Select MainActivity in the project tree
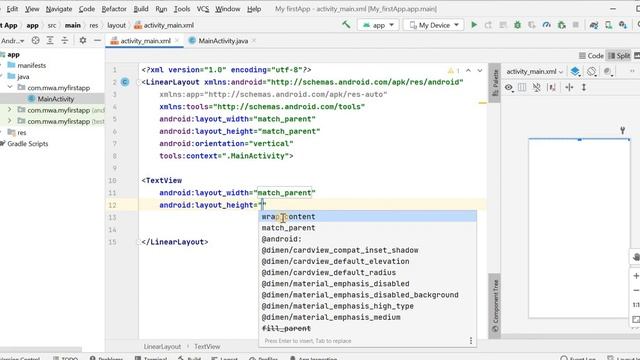 pos(51,99)
